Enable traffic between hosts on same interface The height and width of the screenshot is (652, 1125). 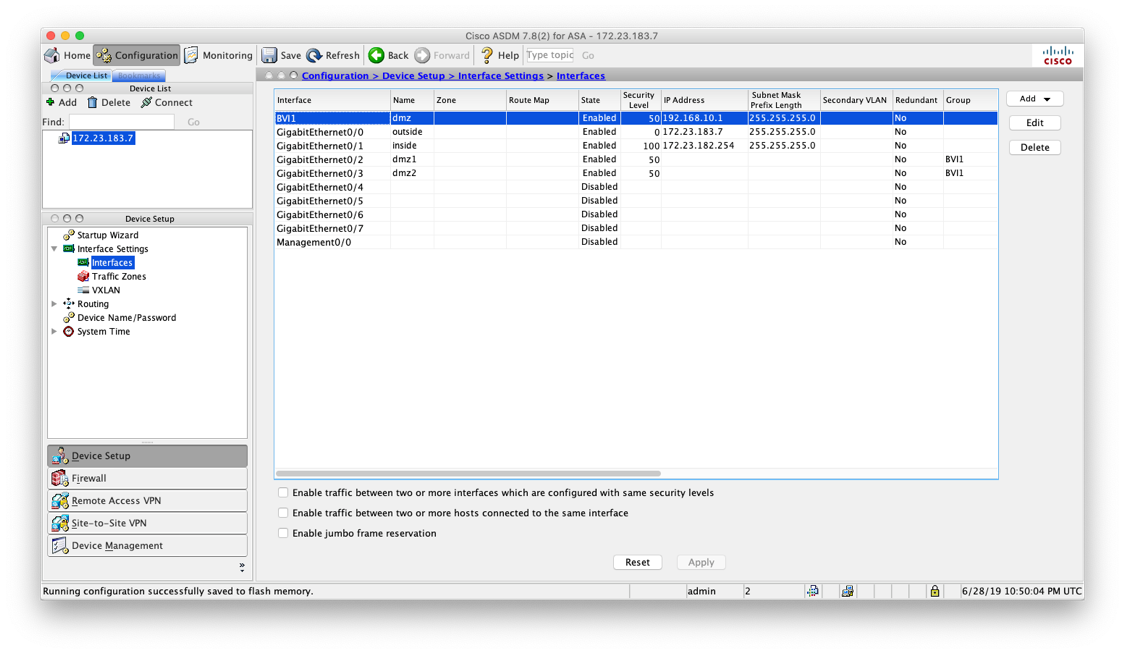[283, 512]
